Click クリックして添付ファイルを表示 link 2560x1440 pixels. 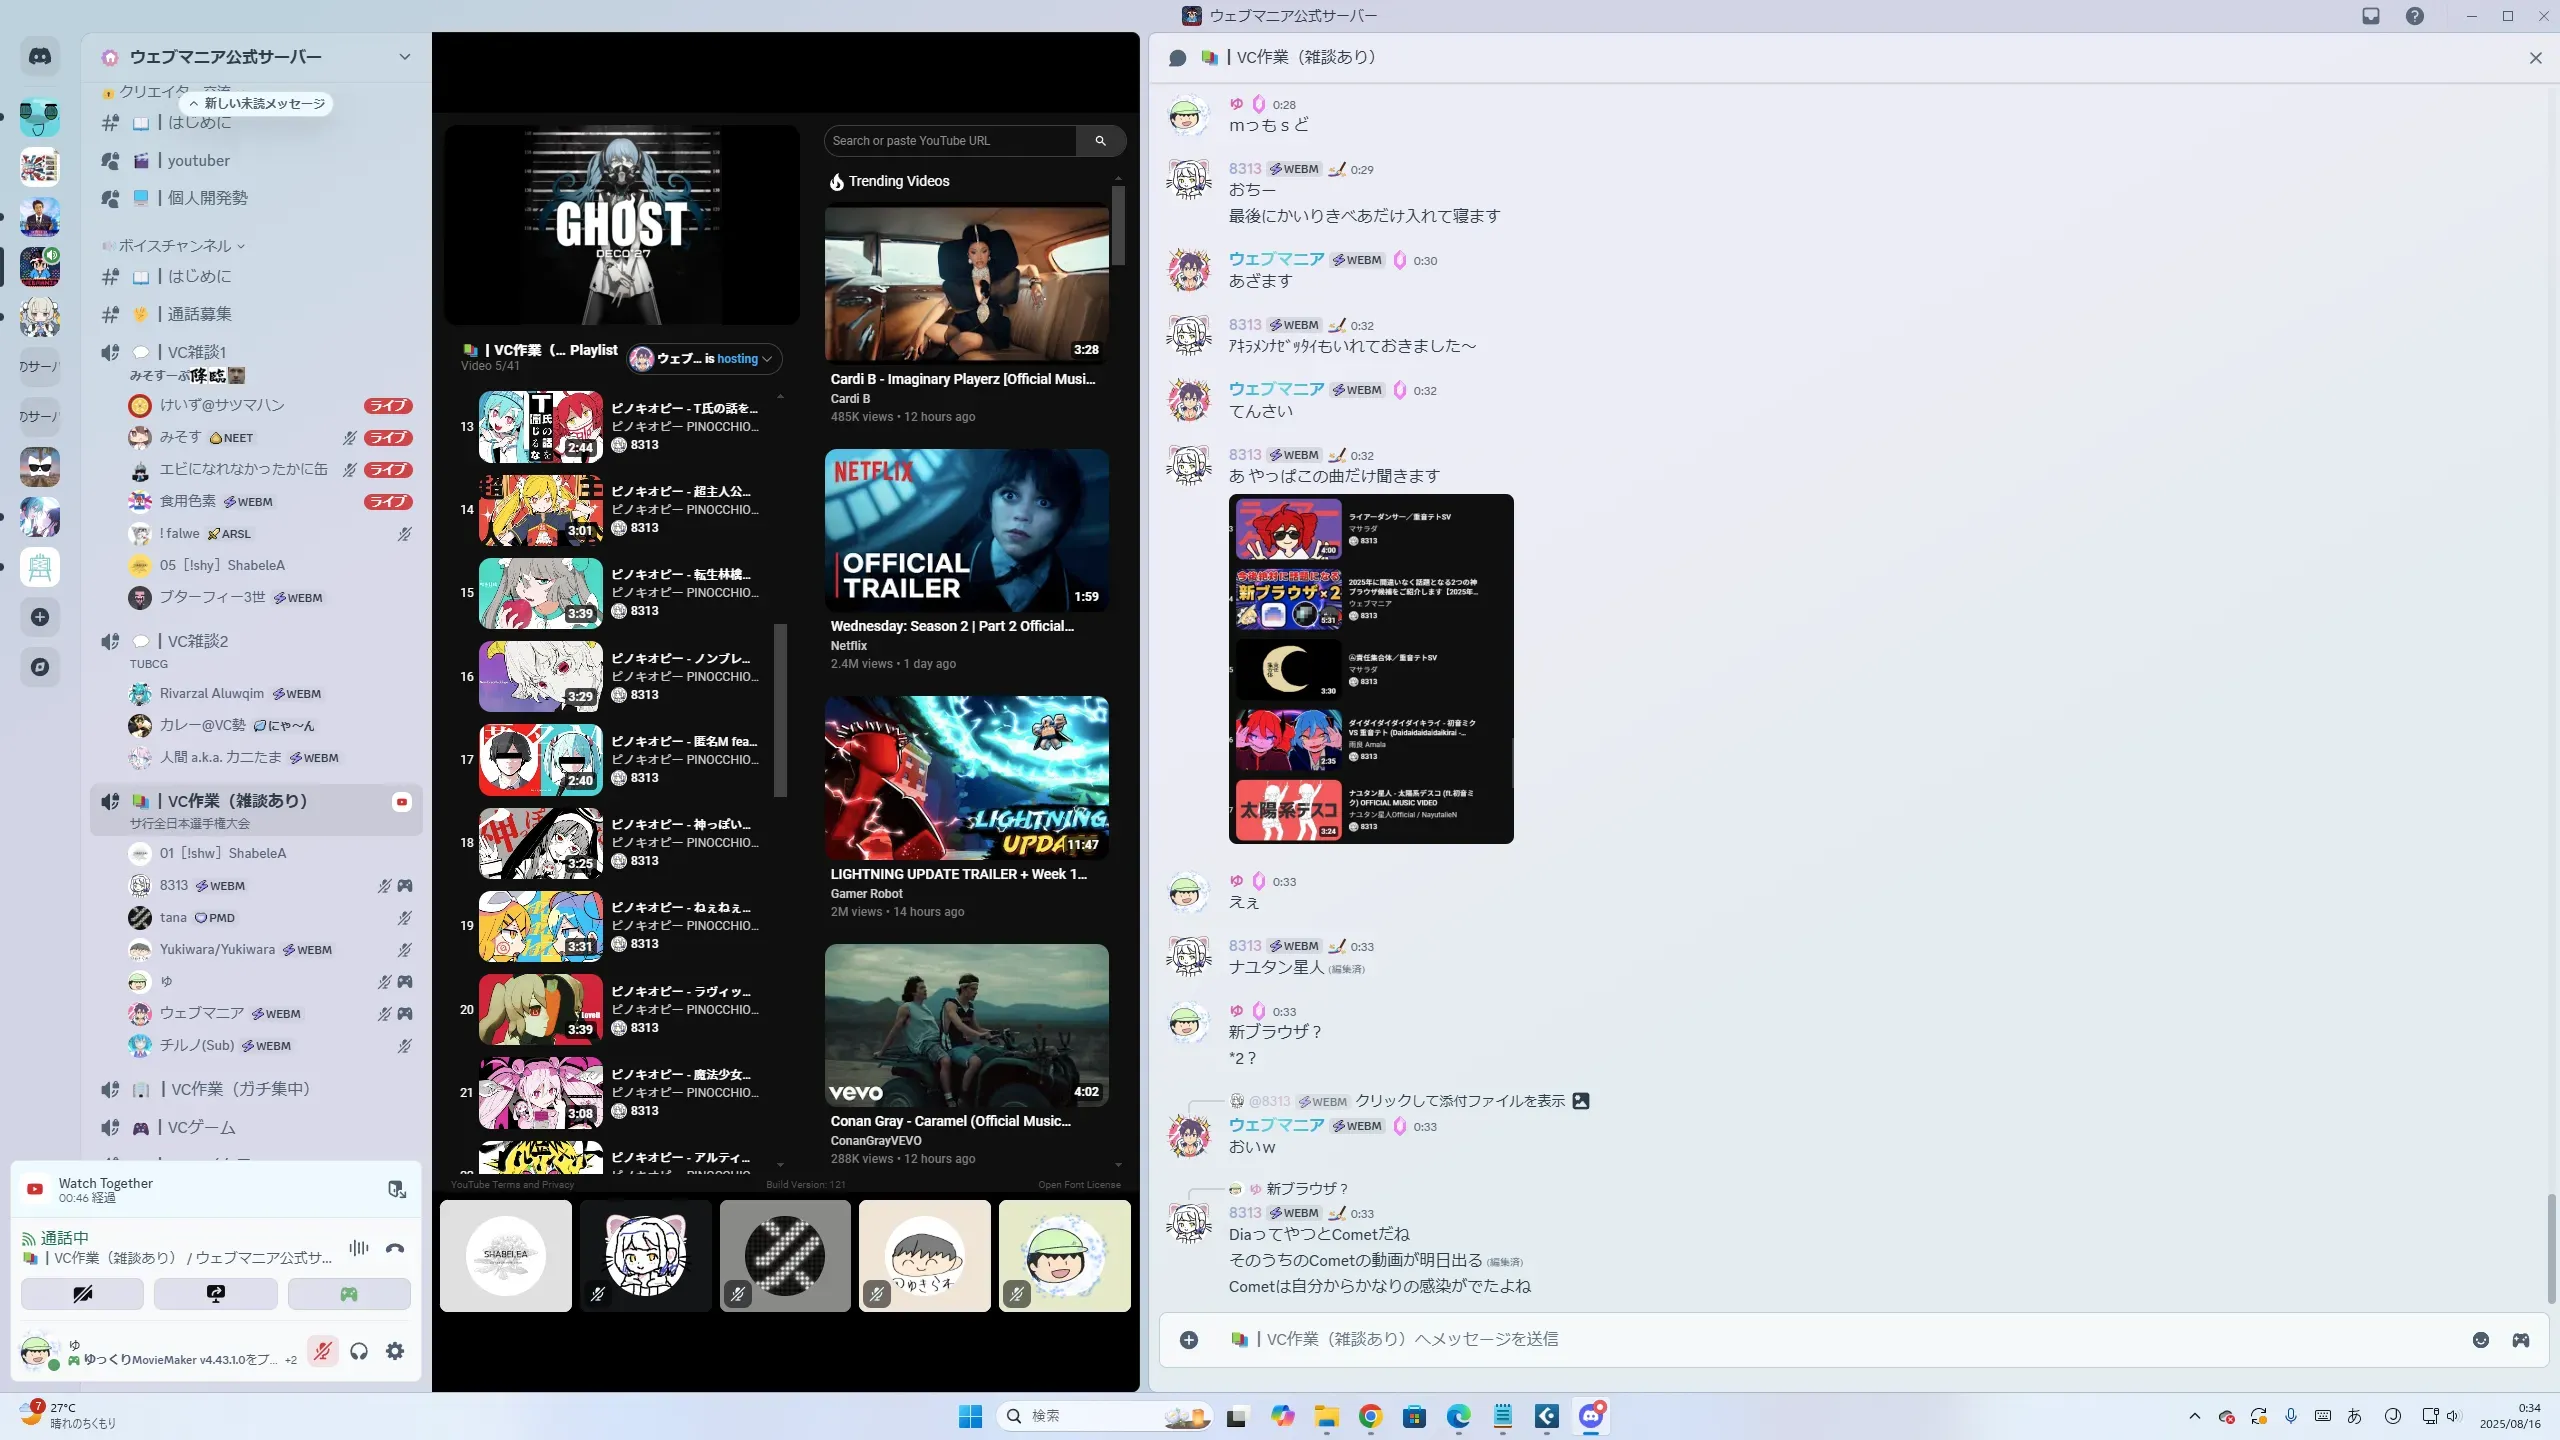coord(1459,1101)
